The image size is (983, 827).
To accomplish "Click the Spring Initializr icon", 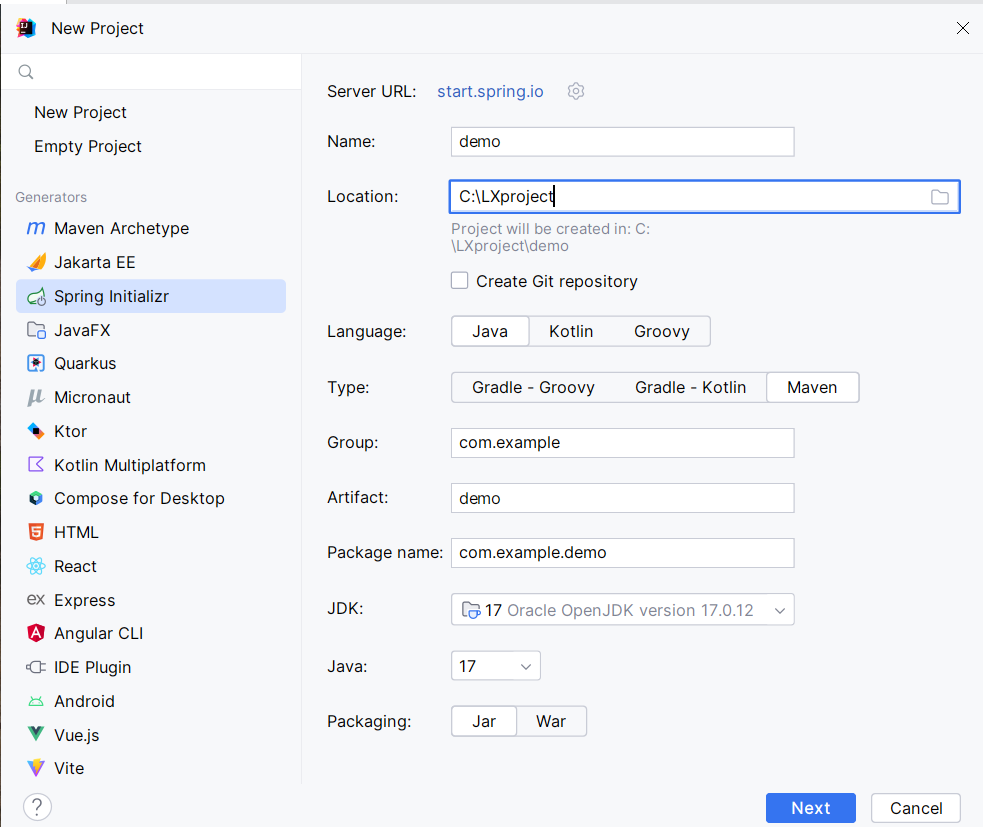I will [x=36, y=296].
